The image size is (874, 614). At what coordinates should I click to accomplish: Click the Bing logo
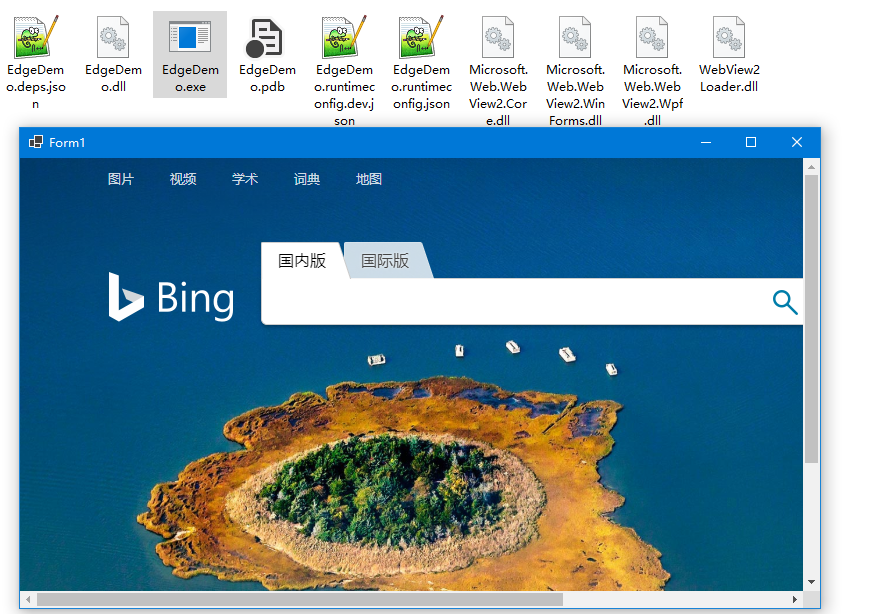[x=171, y=297]
